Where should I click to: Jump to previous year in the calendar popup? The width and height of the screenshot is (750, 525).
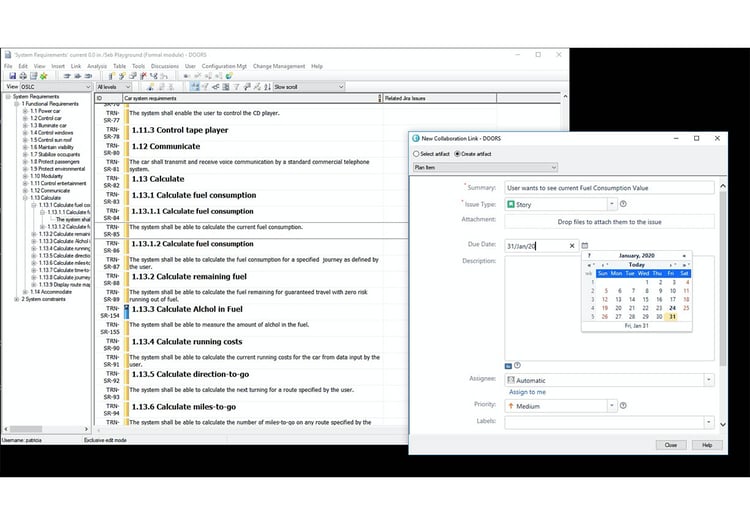591,265
